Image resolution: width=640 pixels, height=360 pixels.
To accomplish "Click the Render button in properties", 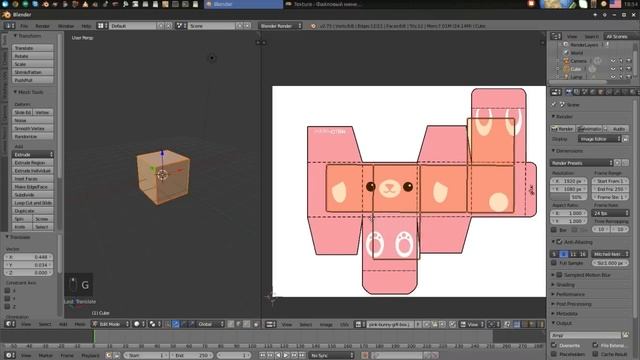I will (563, 129).
